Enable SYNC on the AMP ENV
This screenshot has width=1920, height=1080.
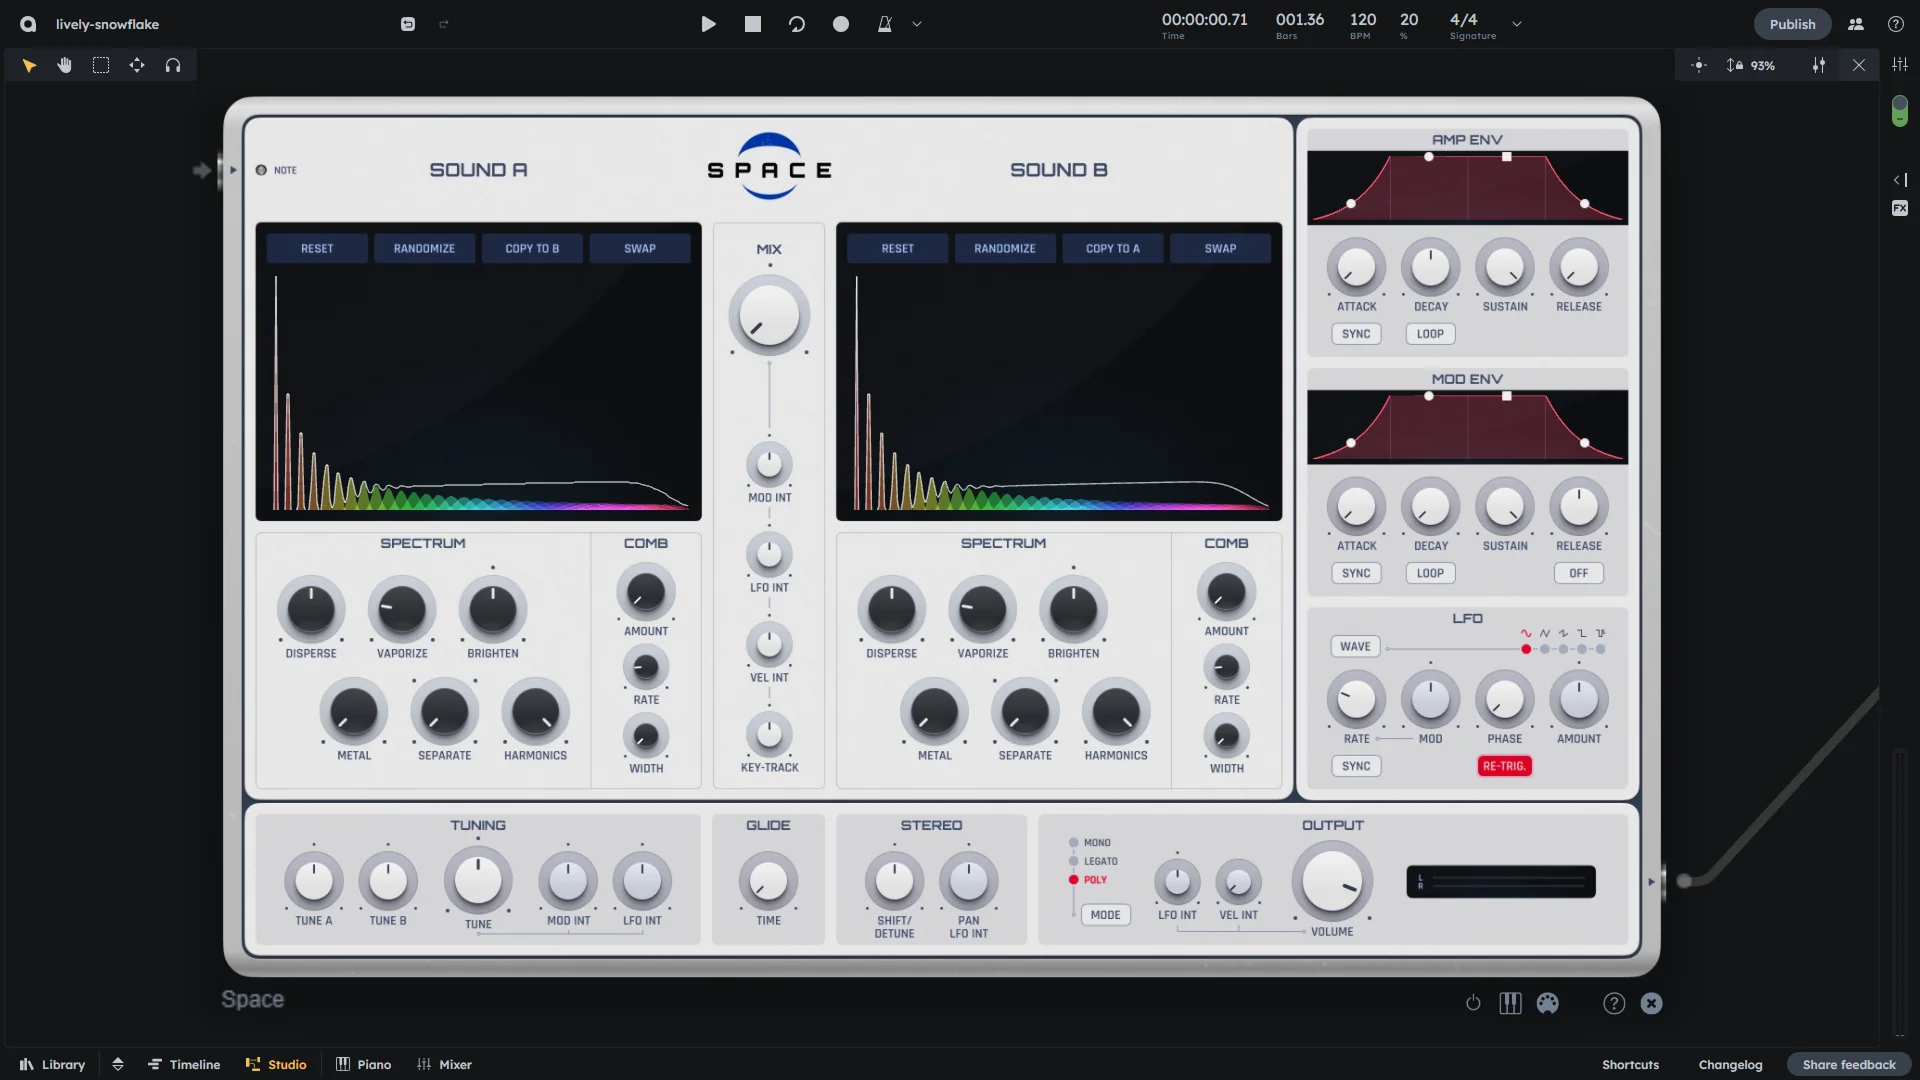(1356, 334)
